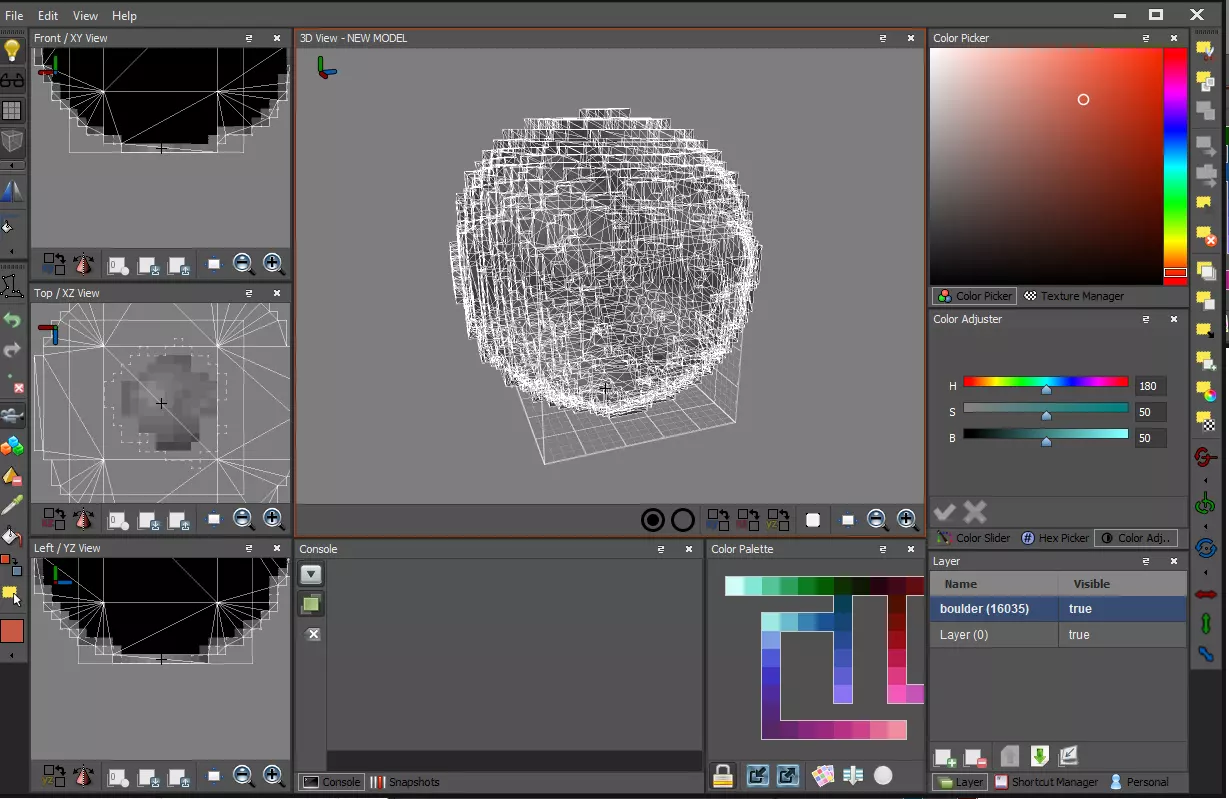Confirm color adjustment with the checkmark button
Screen dimensions: 1229x799
tap(945, 512)
